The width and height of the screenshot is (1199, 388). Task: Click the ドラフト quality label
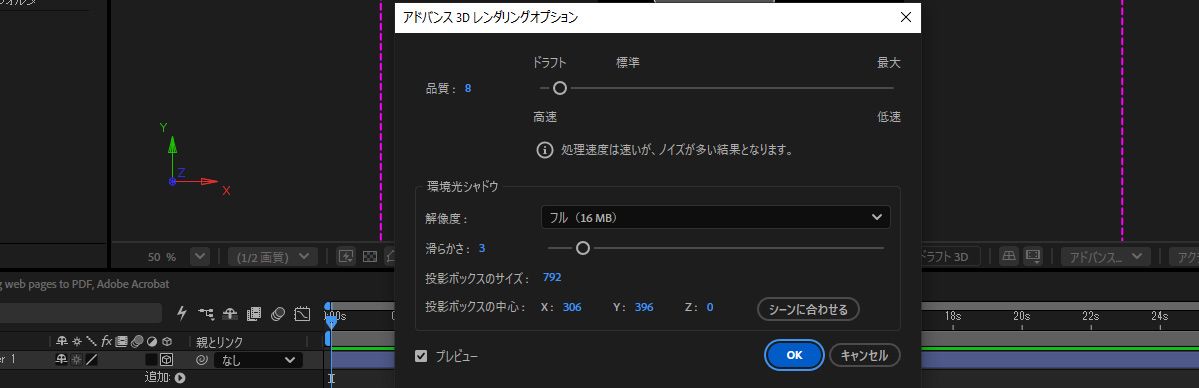point(550,63)
